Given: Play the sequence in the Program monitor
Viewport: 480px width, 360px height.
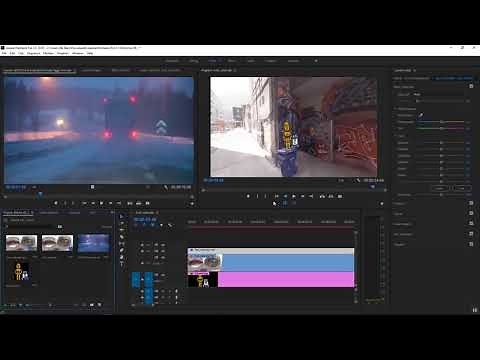Looking at the screenshot, I should (294, 196).
